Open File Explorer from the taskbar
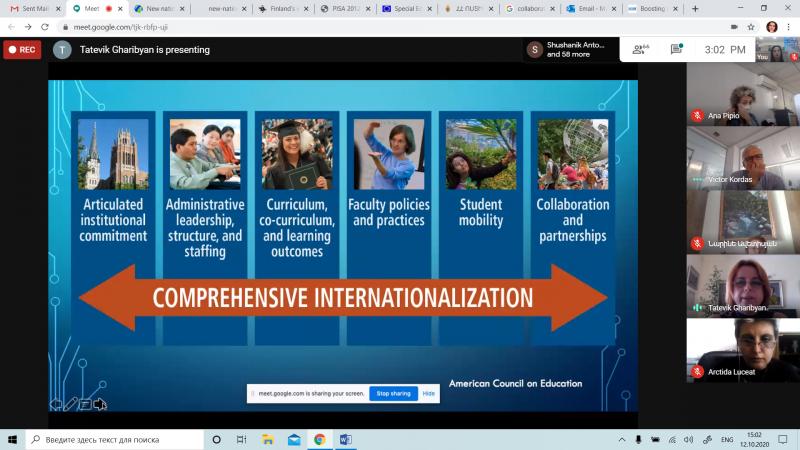The height and width of the screenshot is (450, 800). point(267,439)
